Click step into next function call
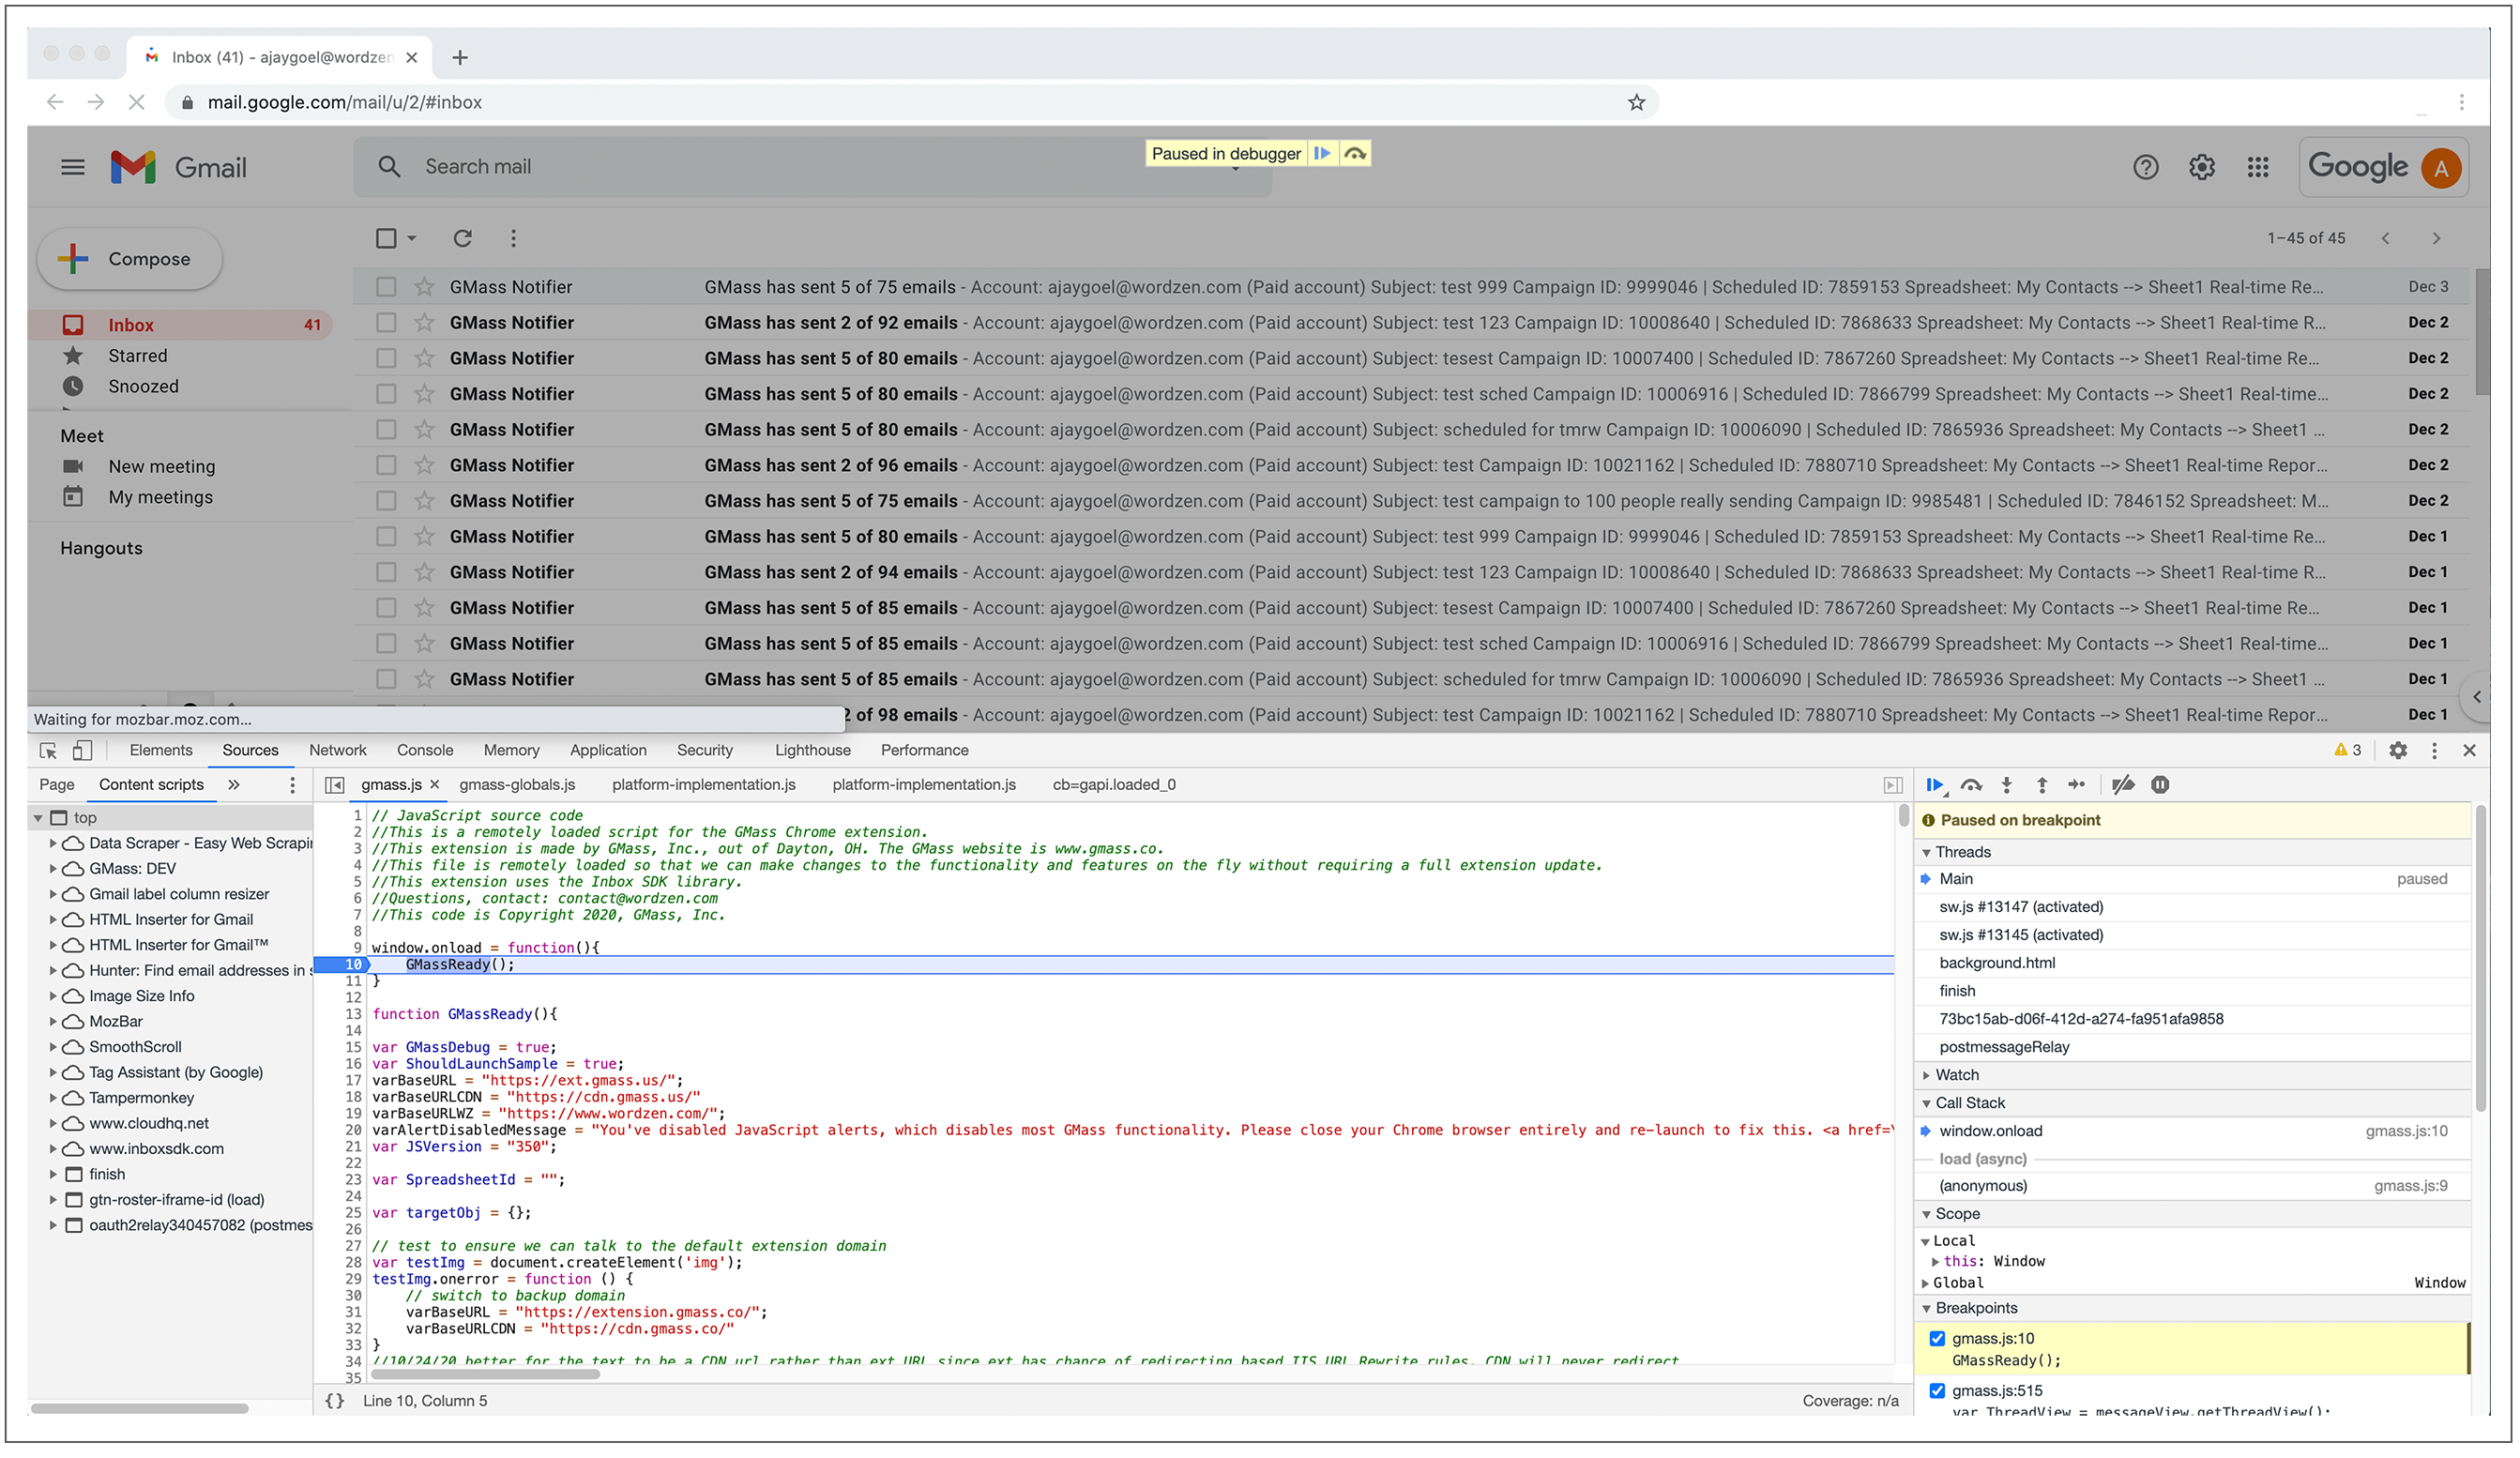The width and height of the screenshot is (2520, 1458). 2006,785
